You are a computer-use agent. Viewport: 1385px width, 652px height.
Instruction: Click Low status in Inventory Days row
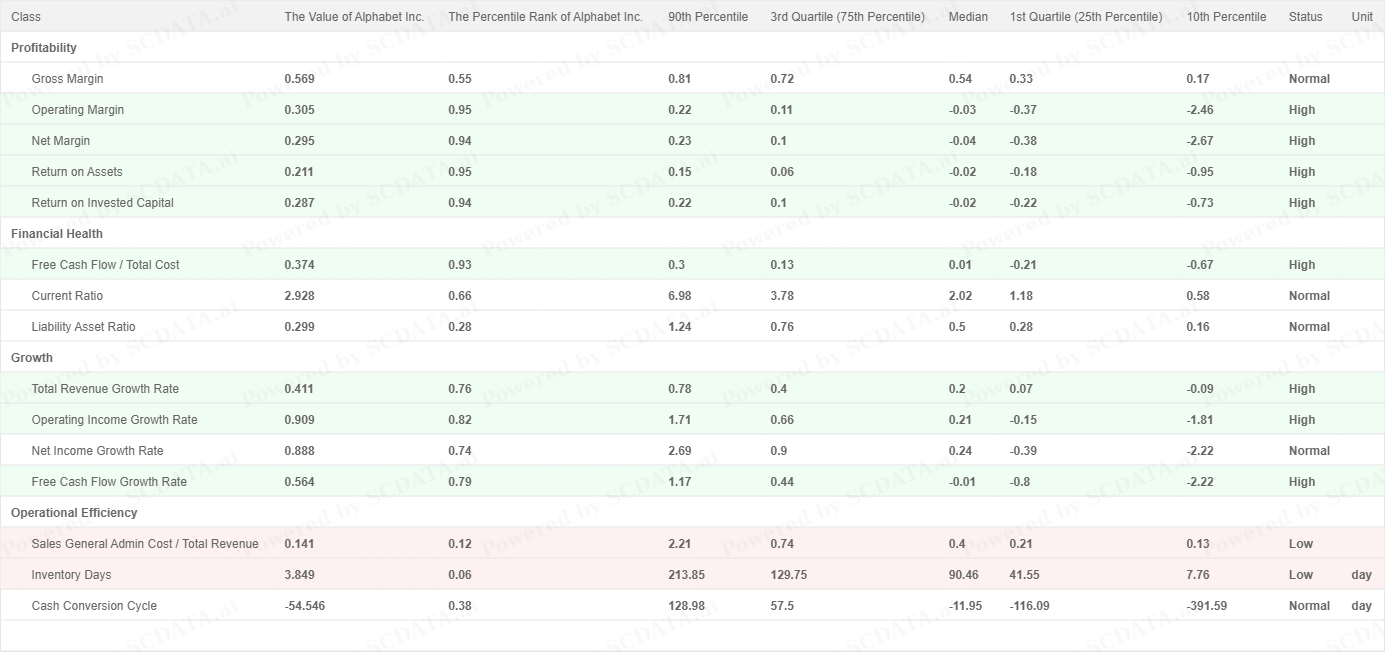click(1300, 575)
